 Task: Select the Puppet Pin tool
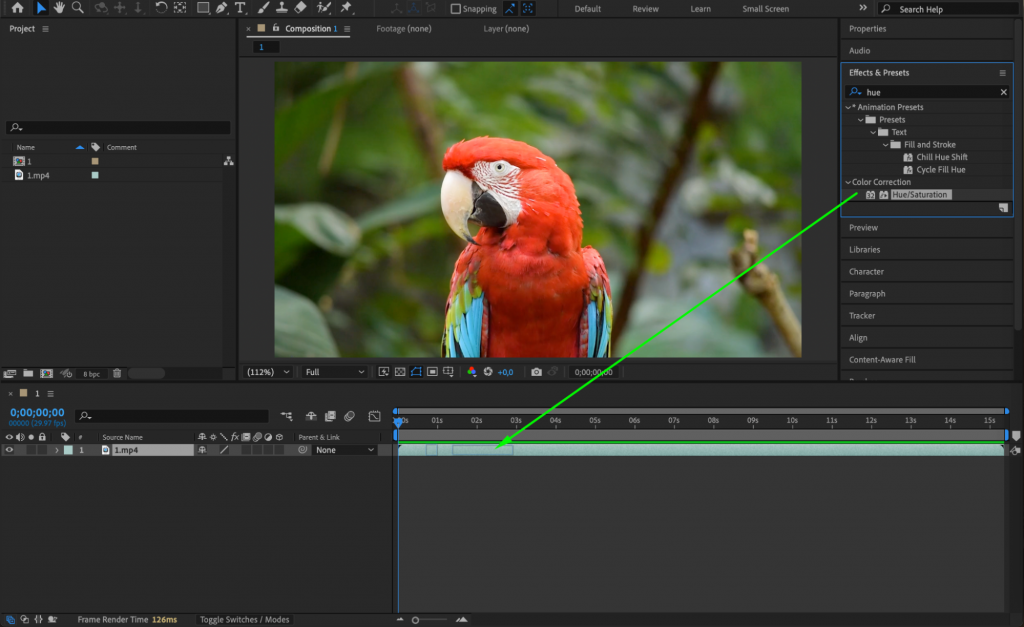pos(346,8)
